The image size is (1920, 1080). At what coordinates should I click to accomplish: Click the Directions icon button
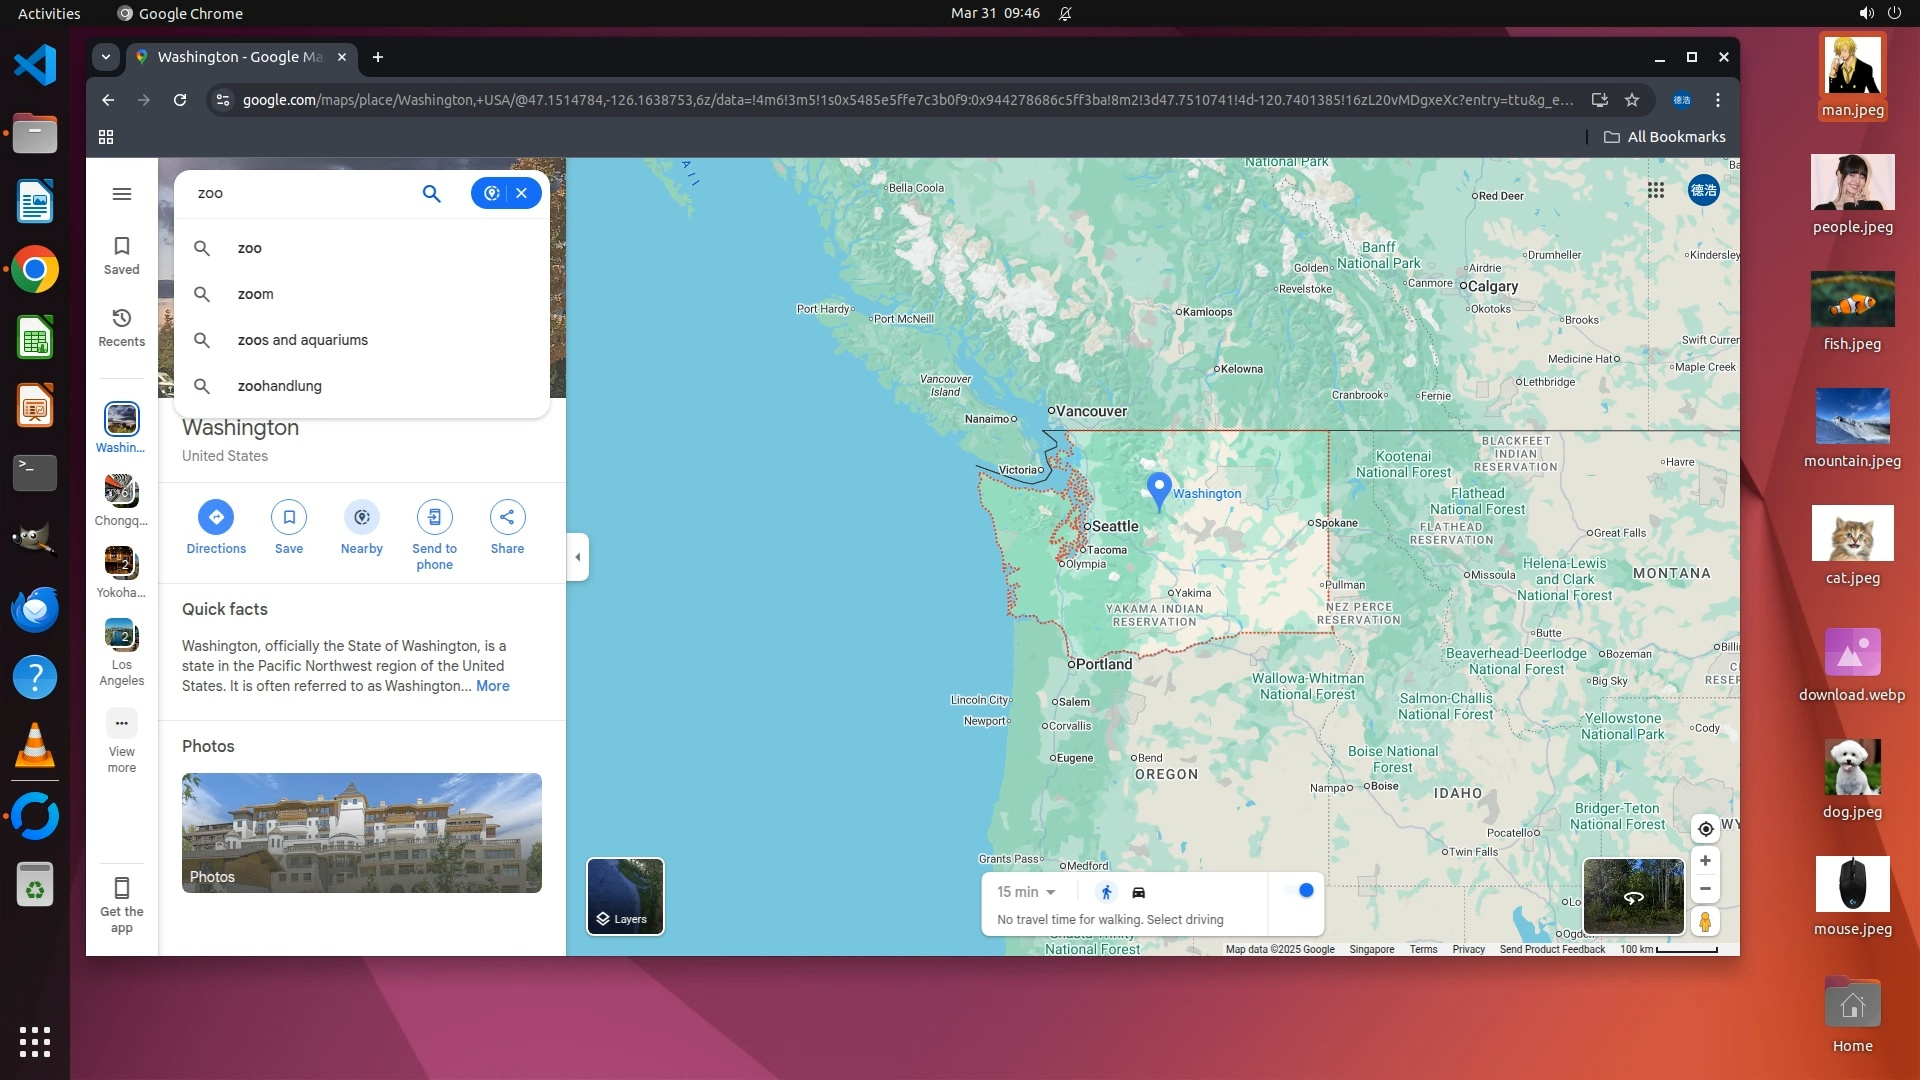pos(216,517)
